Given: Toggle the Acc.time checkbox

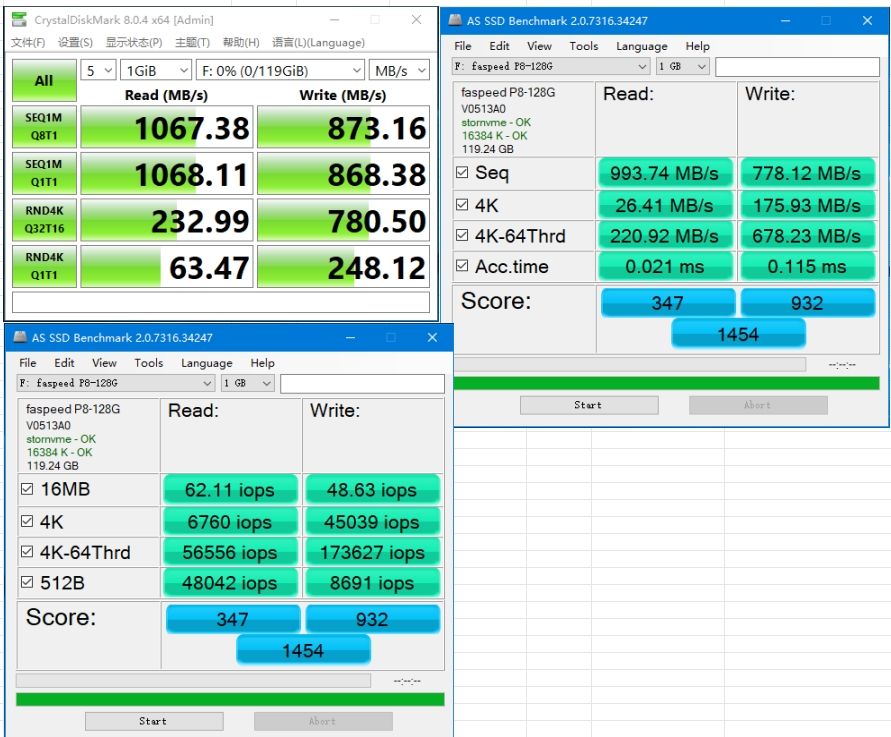Looking at the screenshot, I should pyautogui.click(x=462, y=267).
